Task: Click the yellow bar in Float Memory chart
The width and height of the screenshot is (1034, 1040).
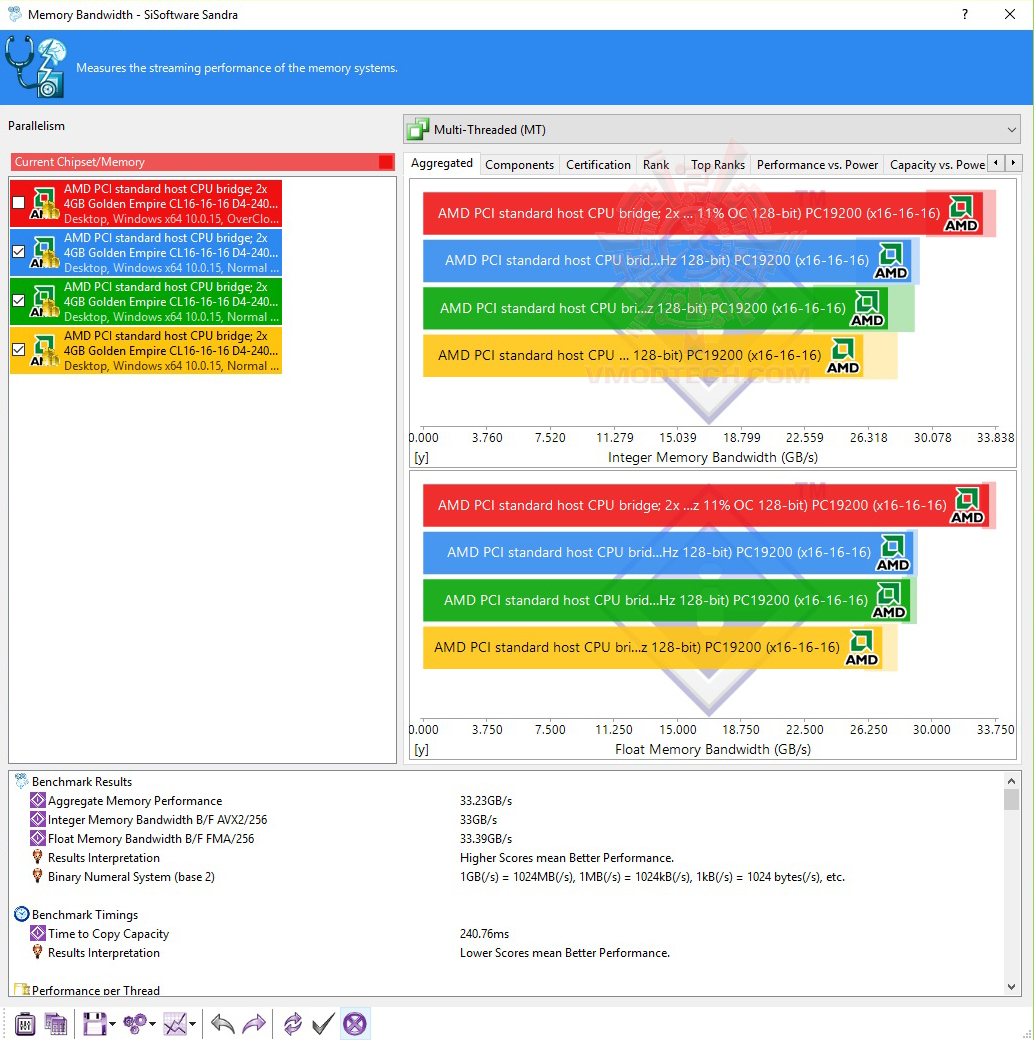Action: (653, 647)
